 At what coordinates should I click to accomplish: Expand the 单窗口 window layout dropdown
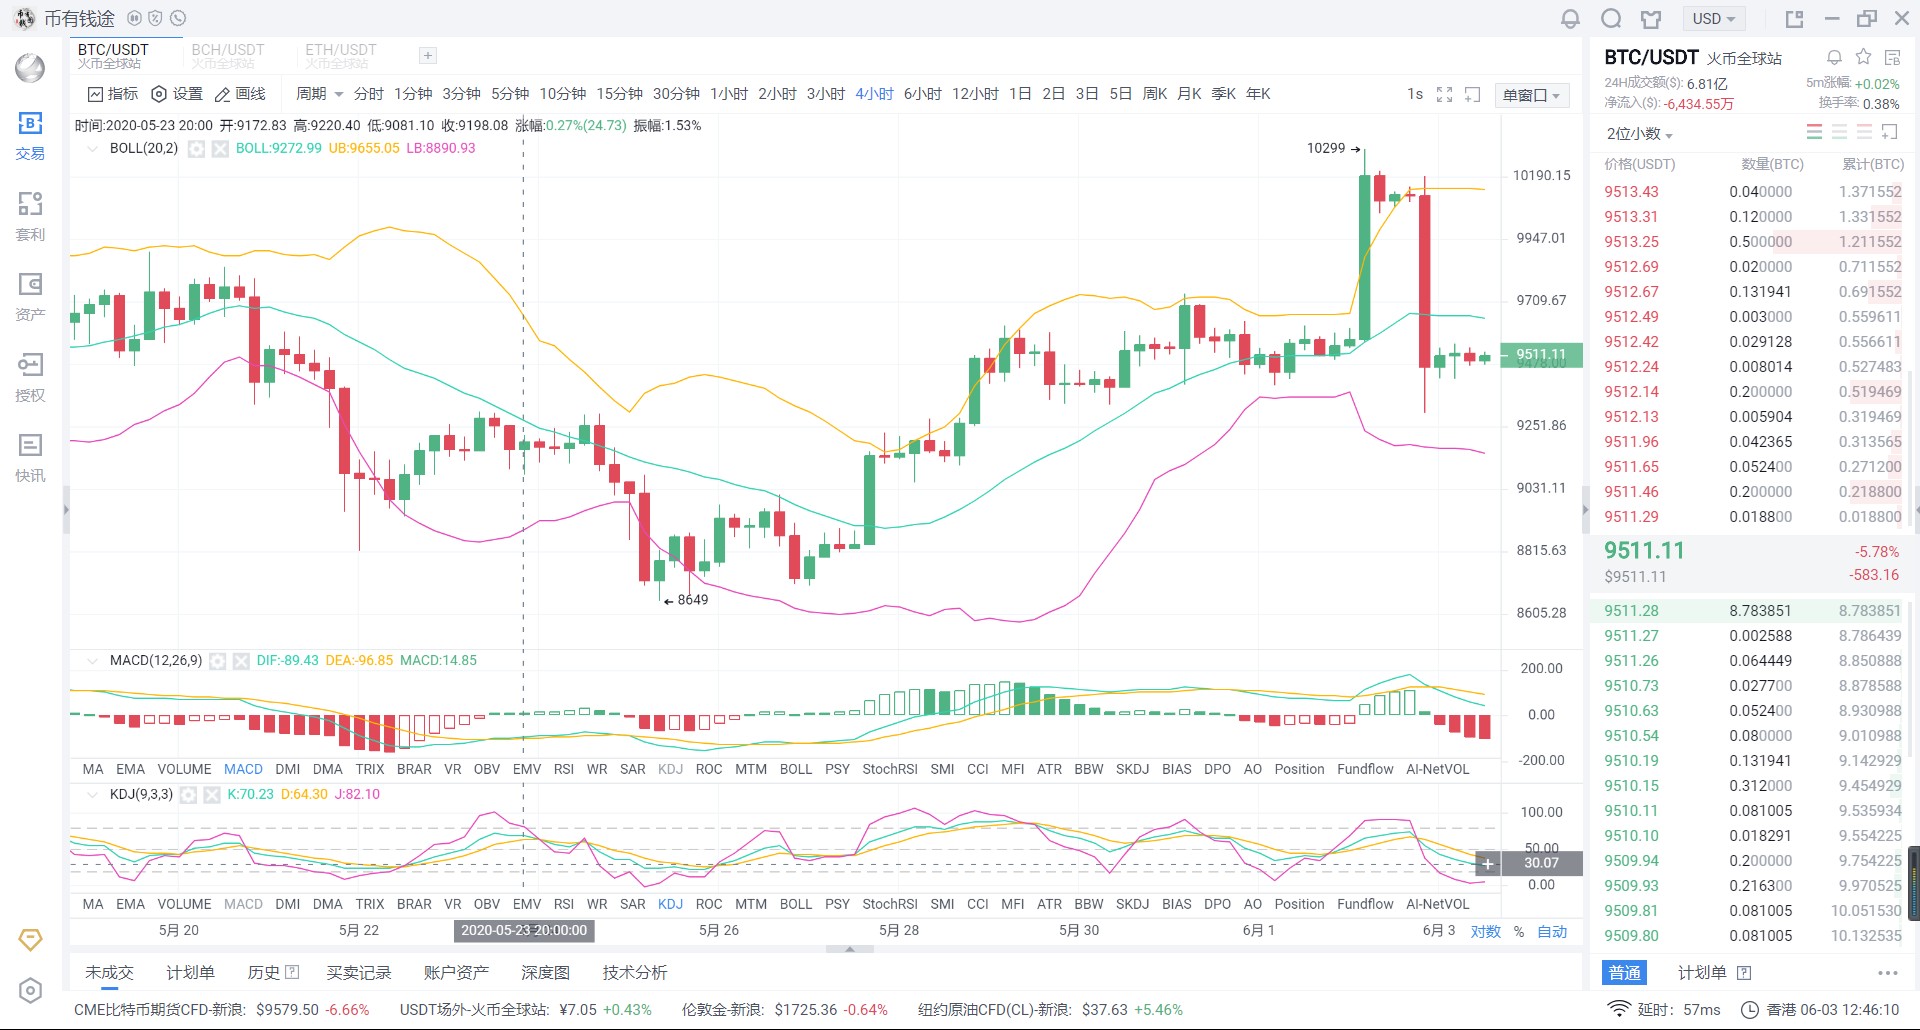[x=1531, y=95]
